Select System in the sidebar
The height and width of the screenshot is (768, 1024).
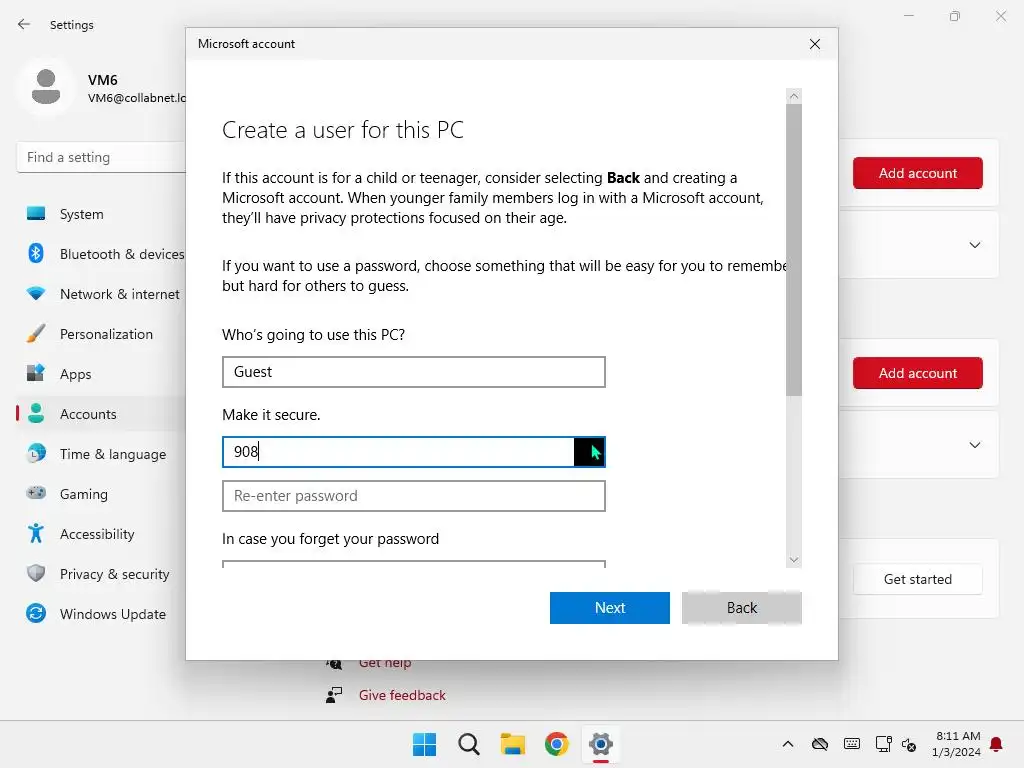click(82, 214)
